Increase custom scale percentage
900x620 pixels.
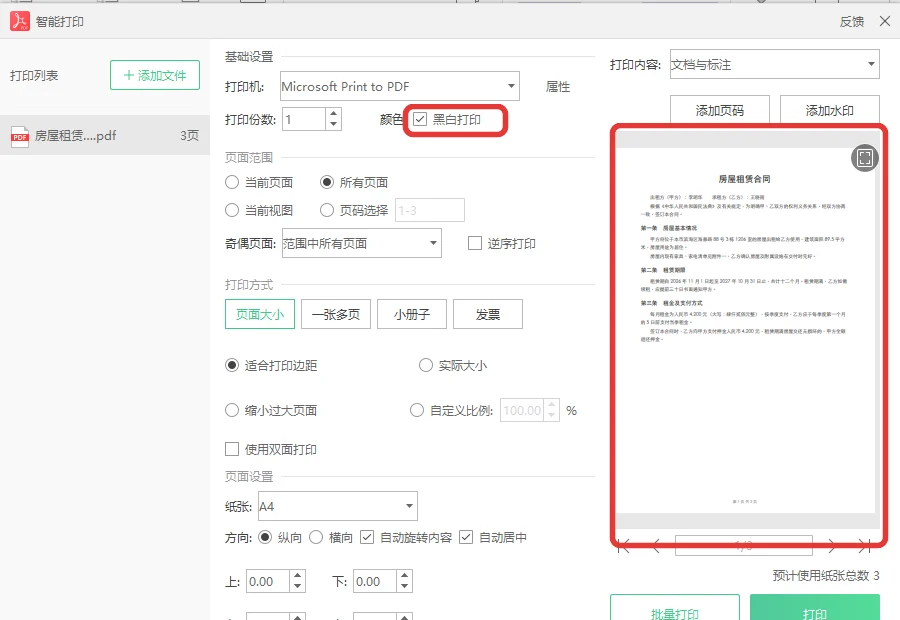coord(552,405)
